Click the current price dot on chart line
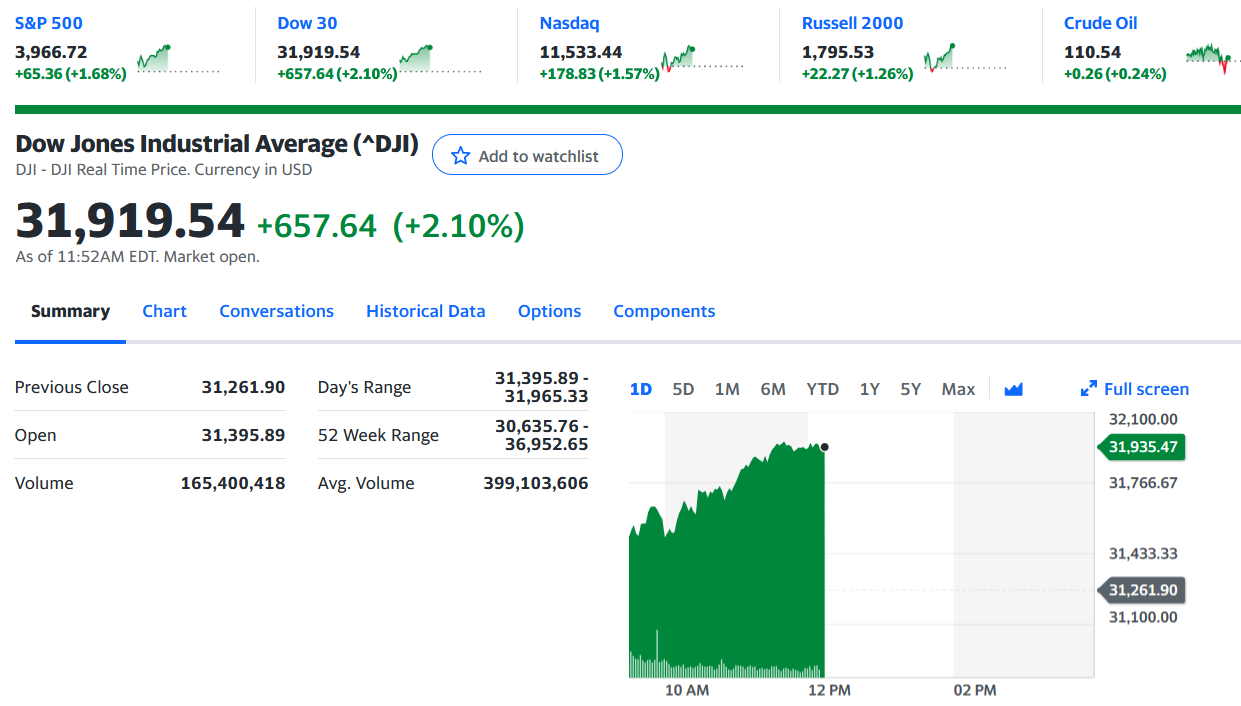The width and height of the screenshot is (1241, 706). (x=824, y=447)
